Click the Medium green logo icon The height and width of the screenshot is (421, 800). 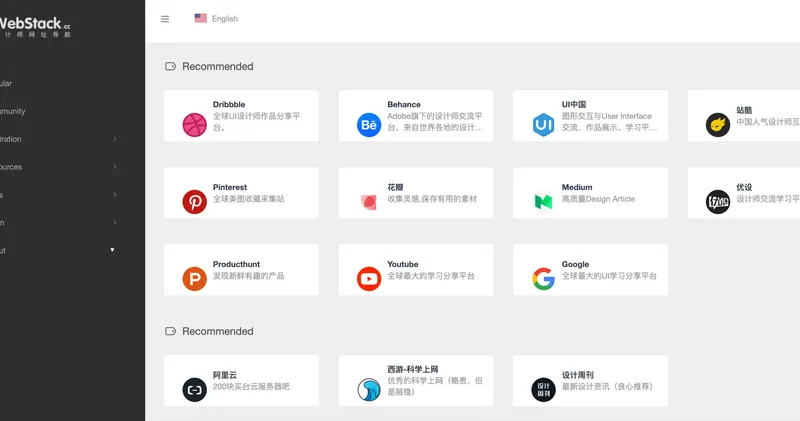click(543, 202)
